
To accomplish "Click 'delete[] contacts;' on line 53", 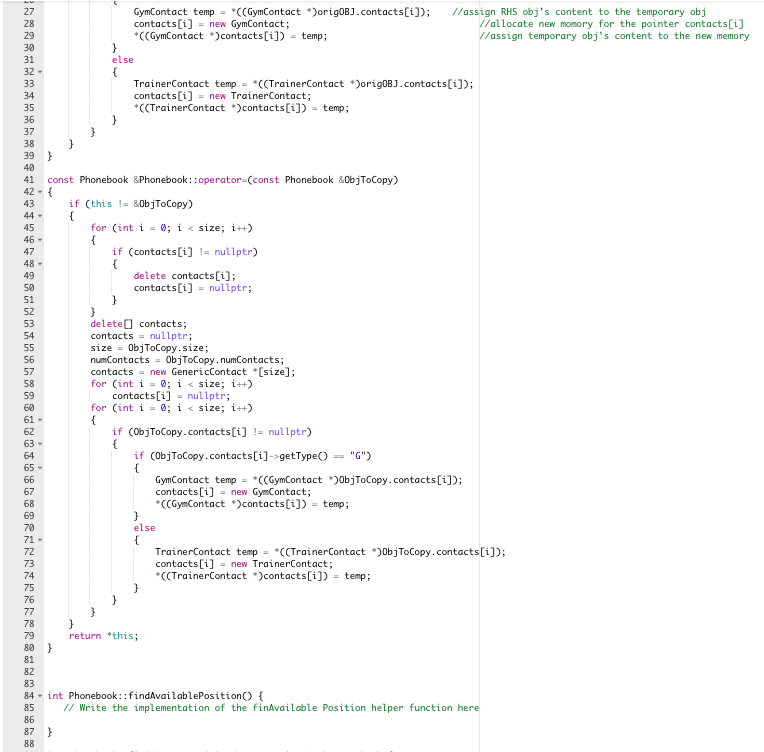I will click(x=138, y=324).
